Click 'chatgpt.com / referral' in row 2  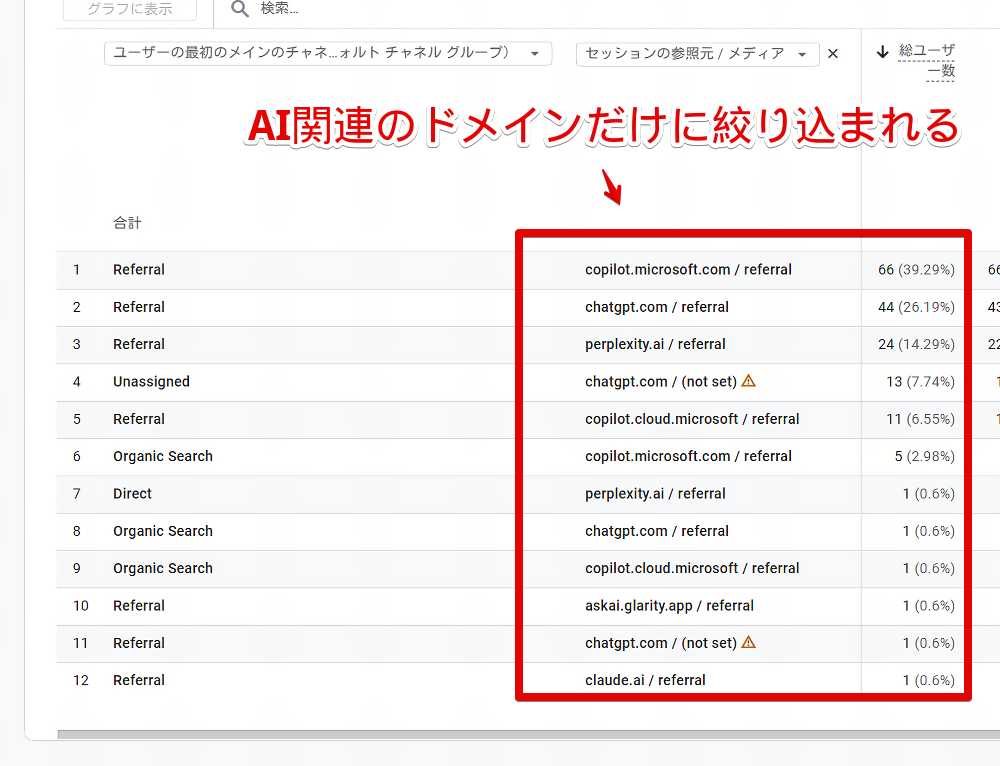(x=656, y=307)
